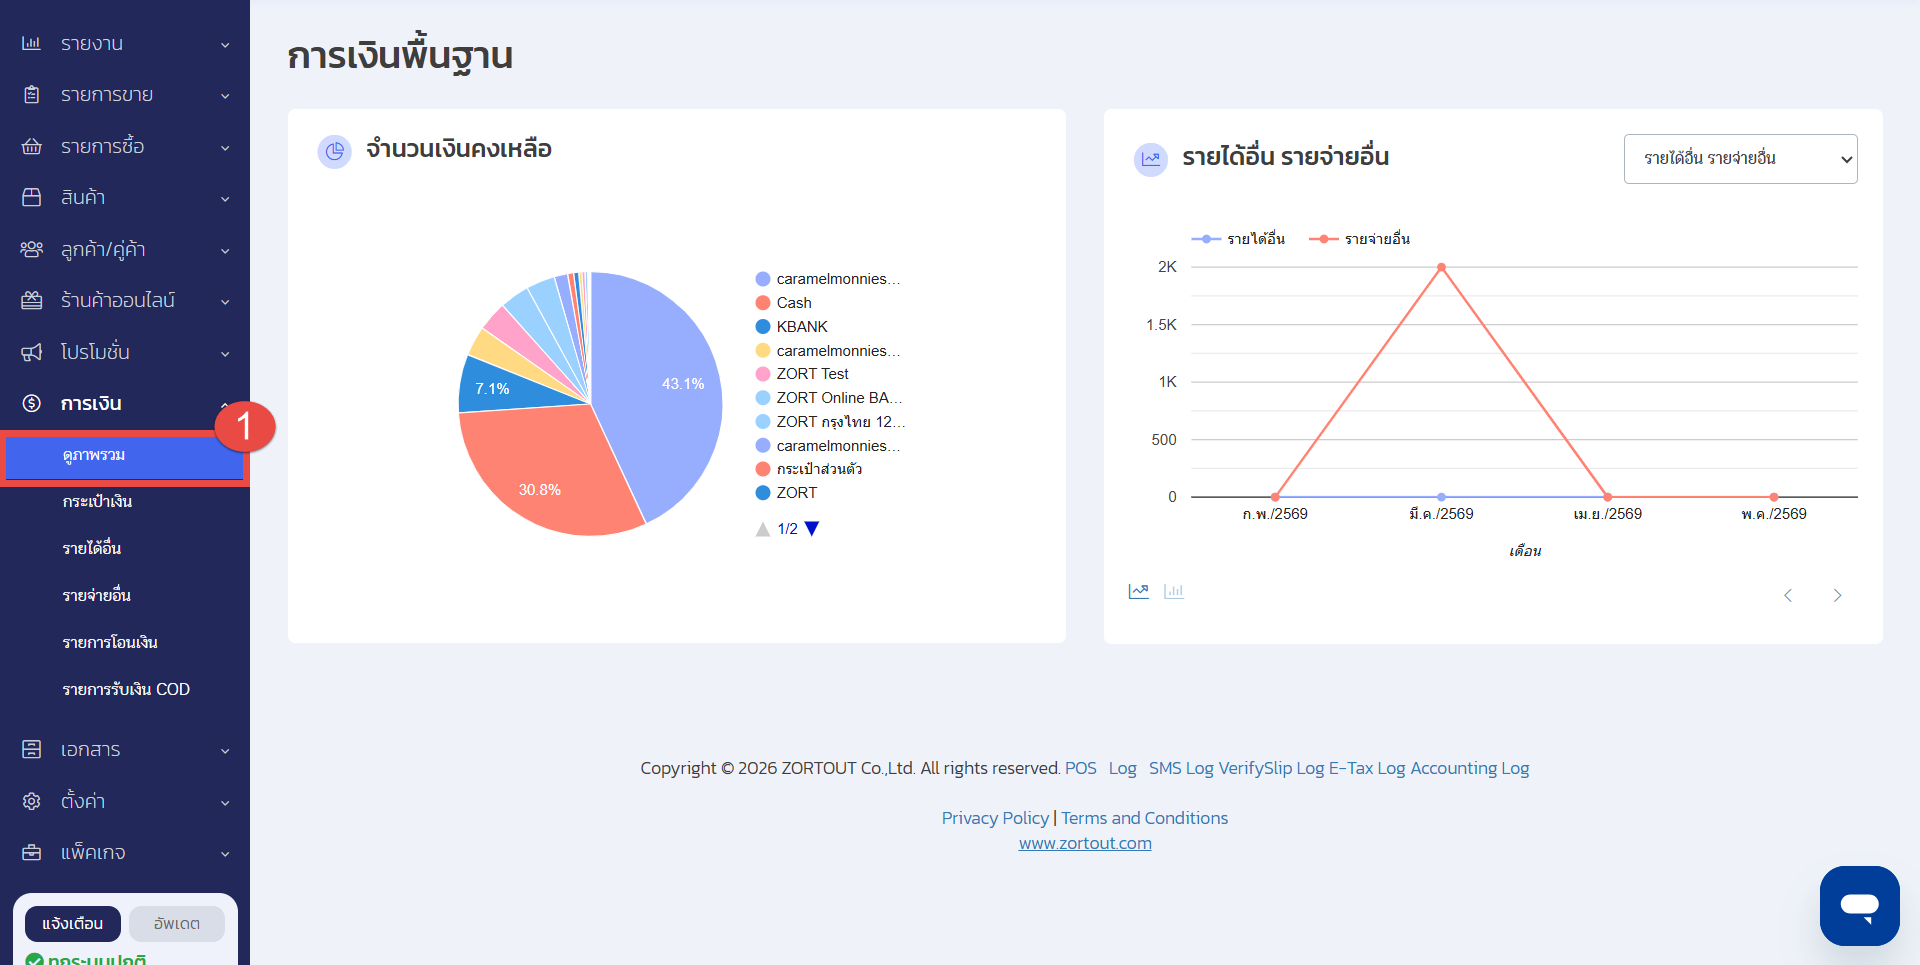
Task: Click the สินค้า box icon in sidebar
Action: [32, 198]
